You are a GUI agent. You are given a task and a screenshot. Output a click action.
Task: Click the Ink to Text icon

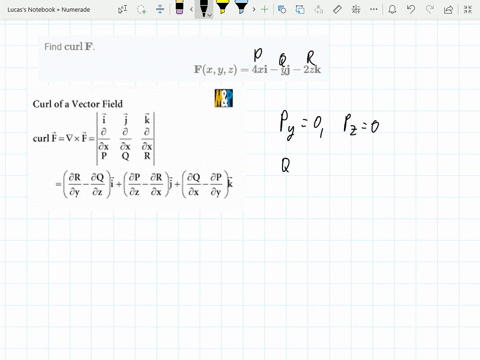(319, 9)
